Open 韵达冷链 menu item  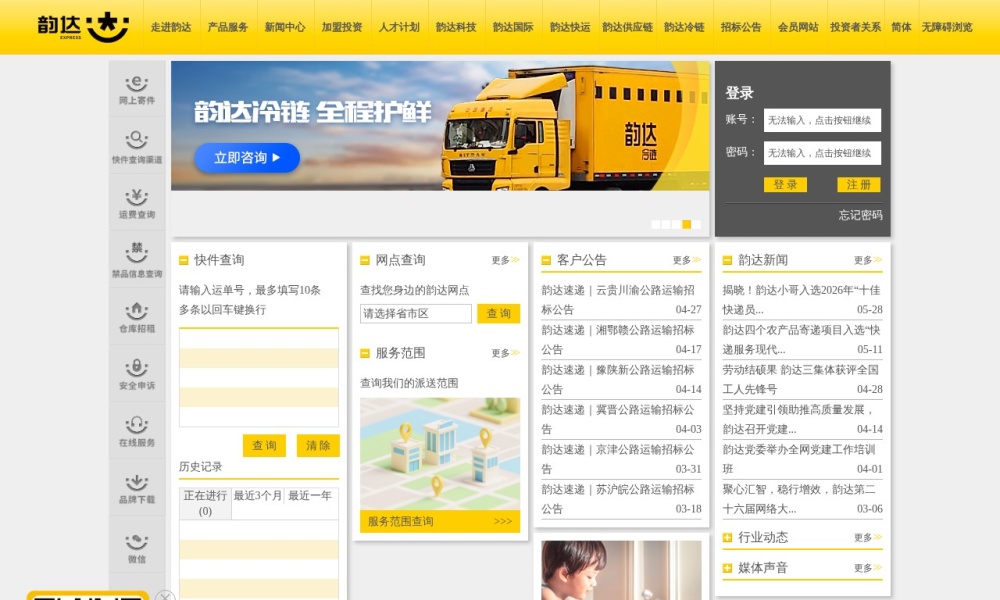(x=684, y=27)
